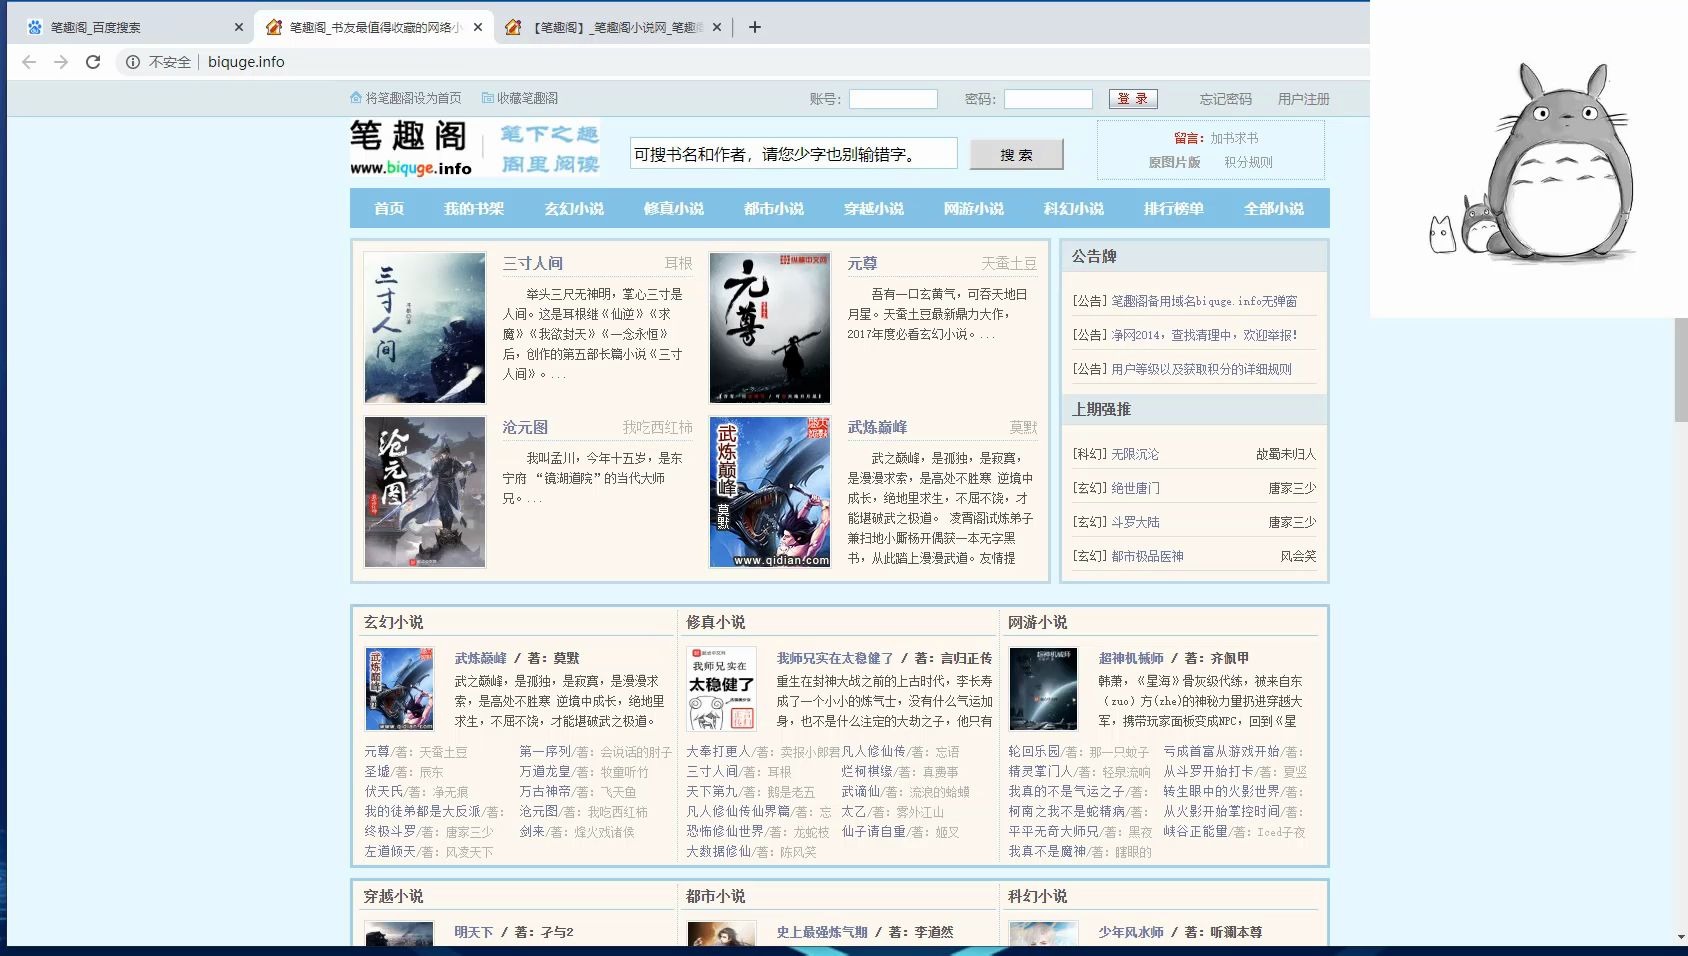Open a new browser tab with the plus icon
Screen dimensions: 1688x956
coord(755,27)
